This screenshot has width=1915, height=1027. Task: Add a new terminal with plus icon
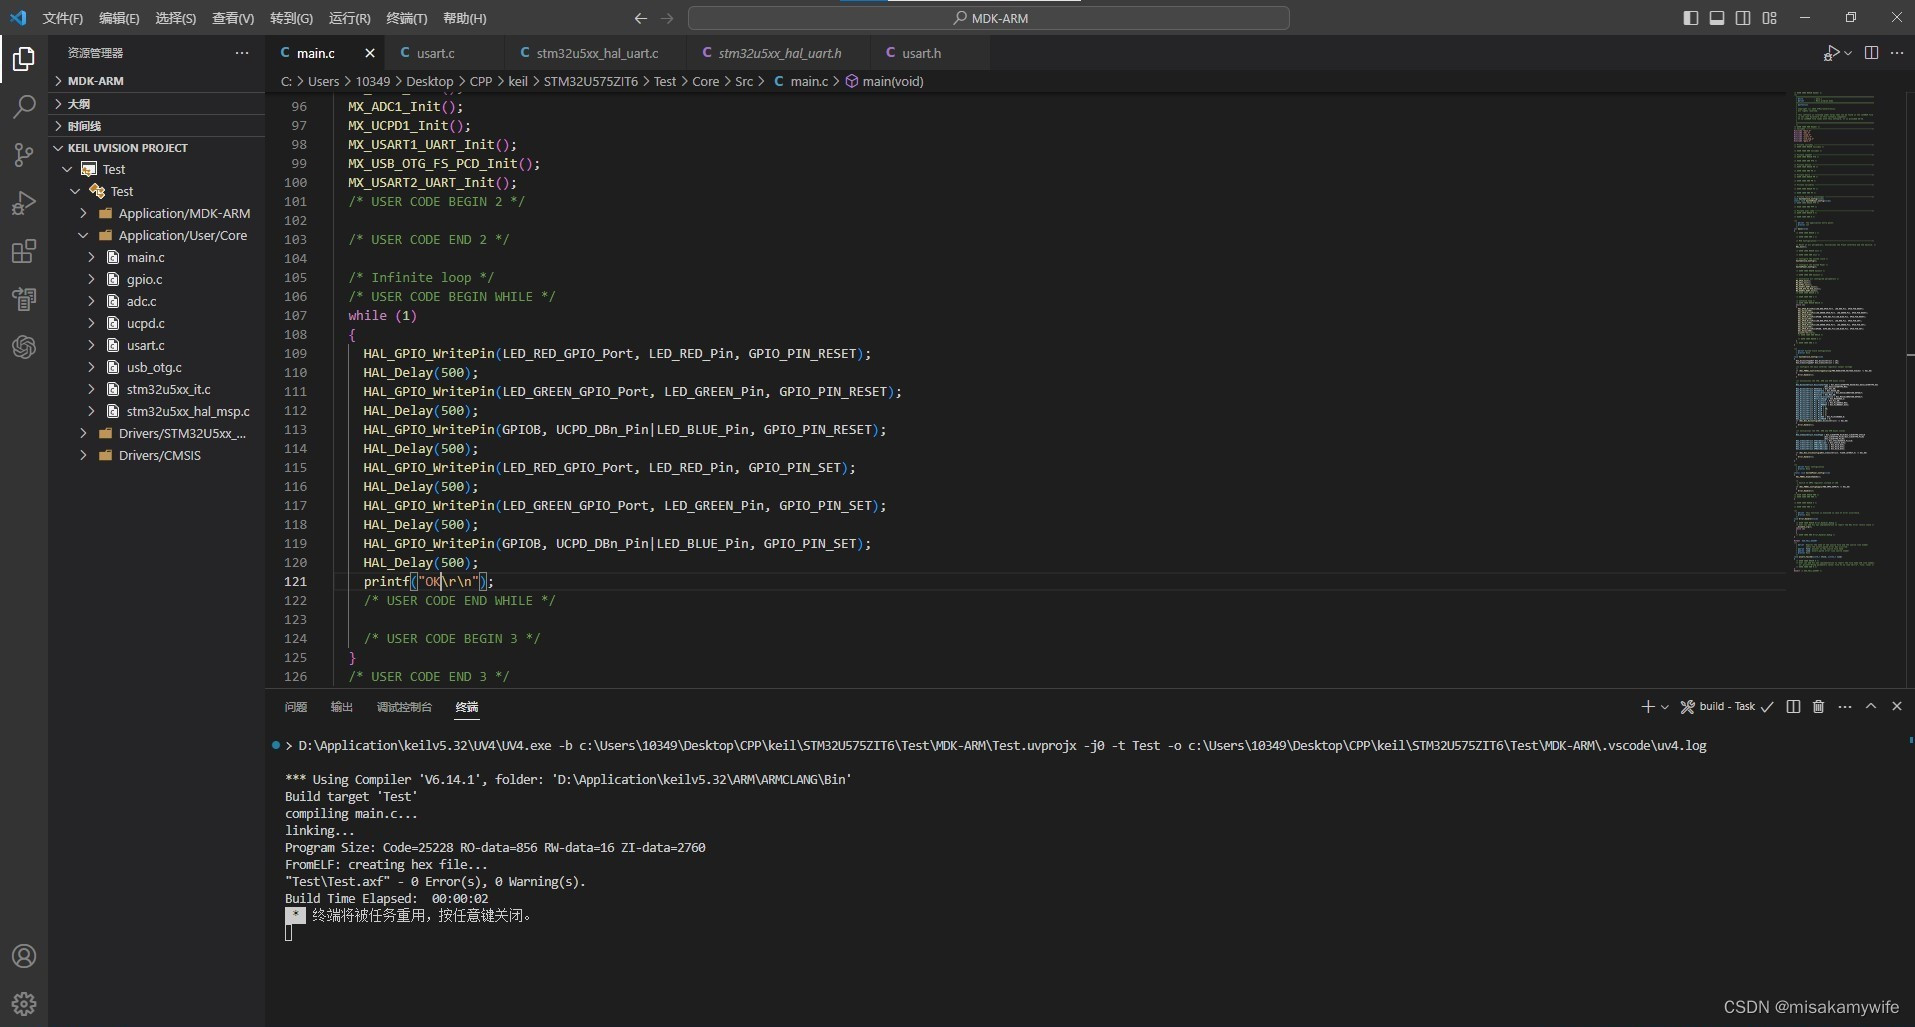coord(1647,707)
